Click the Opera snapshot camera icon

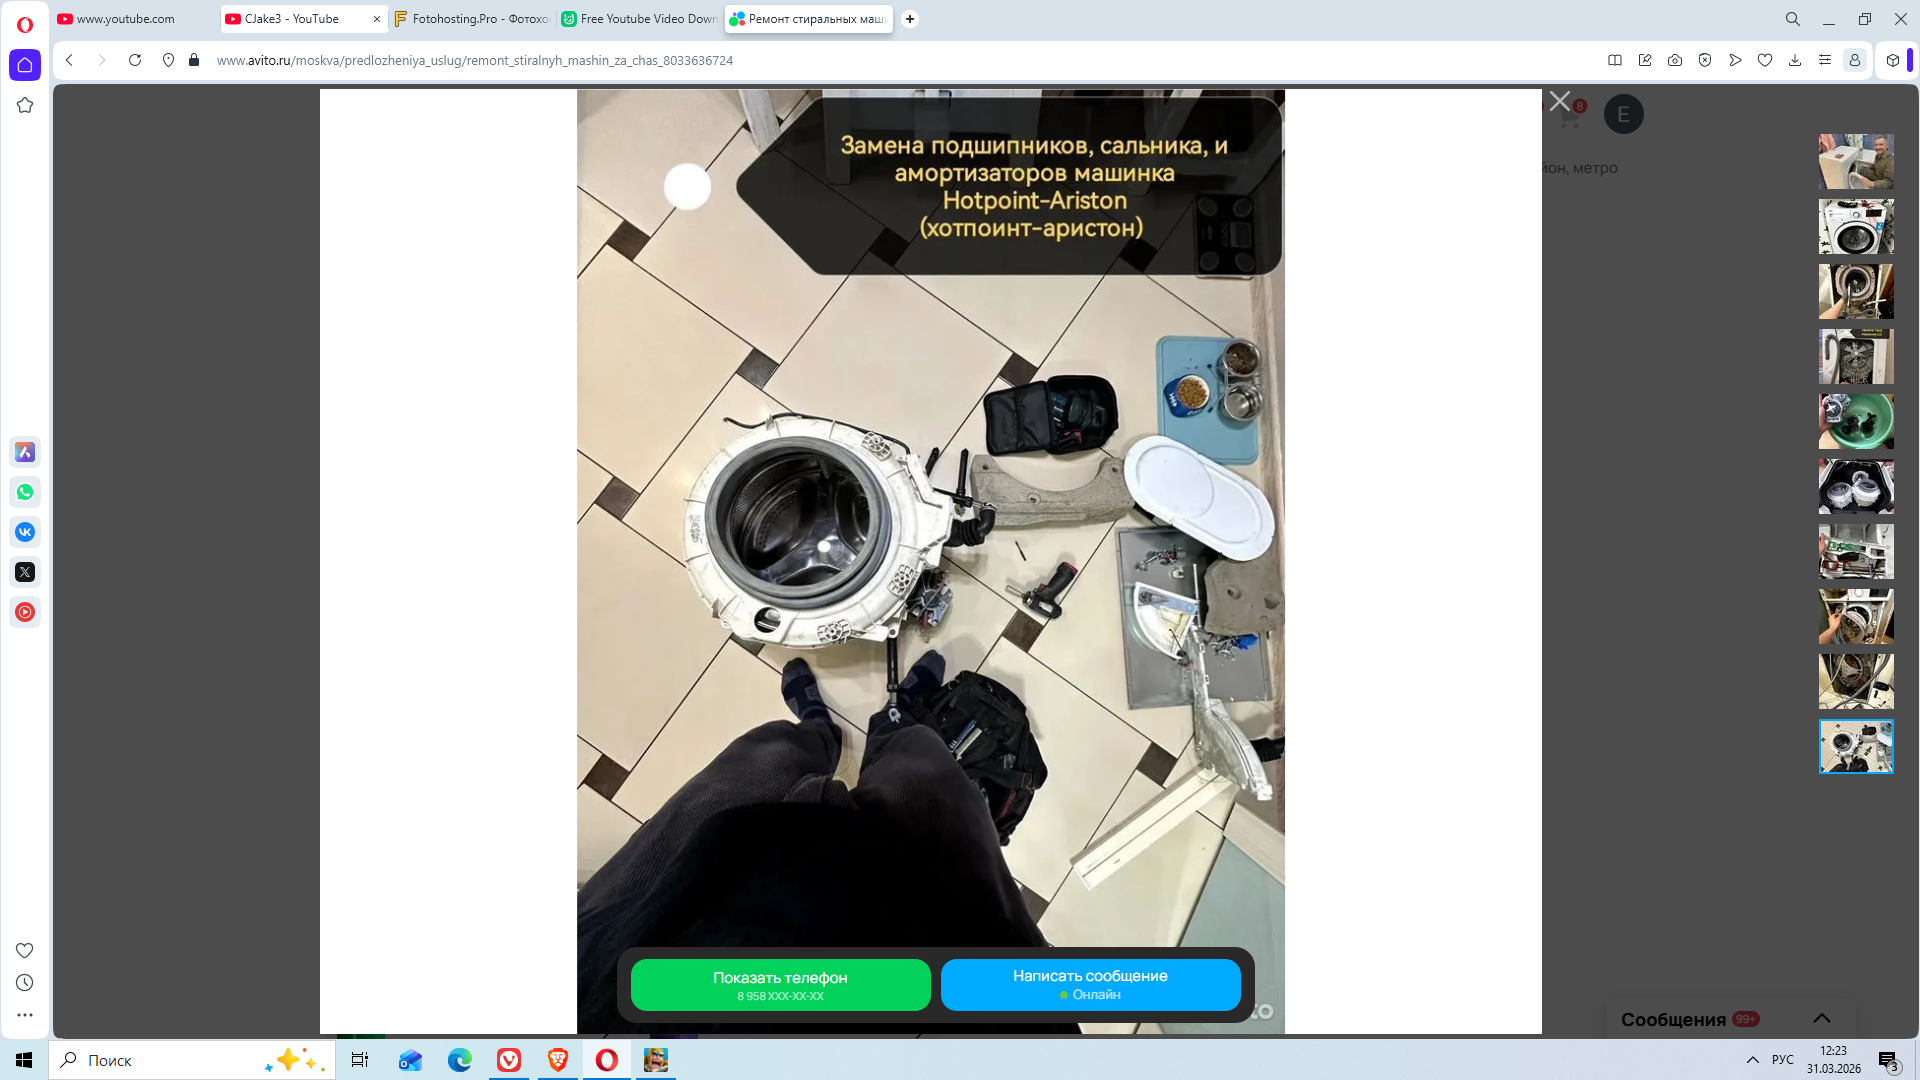1675,60
